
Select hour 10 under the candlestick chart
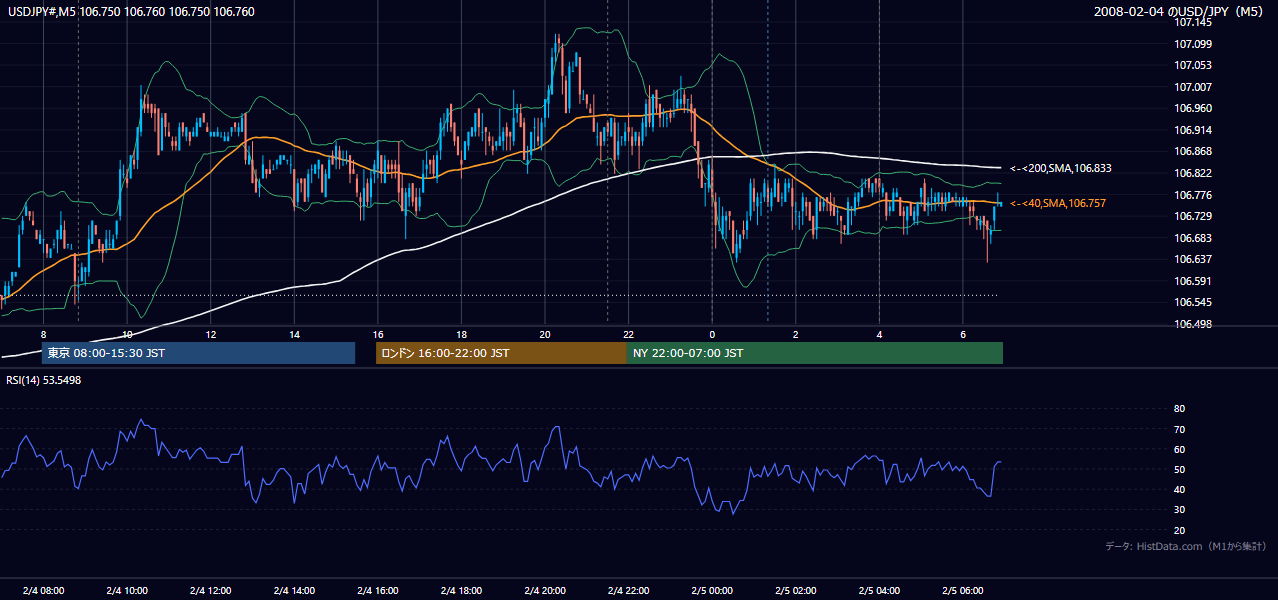pyautogui.click(x=127, y=334)
